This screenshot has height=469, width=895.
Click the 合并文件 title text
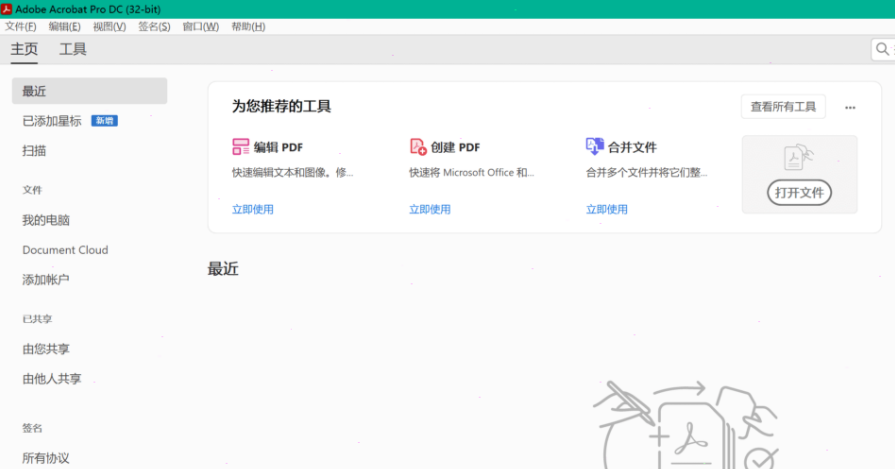tap(632, 147)
